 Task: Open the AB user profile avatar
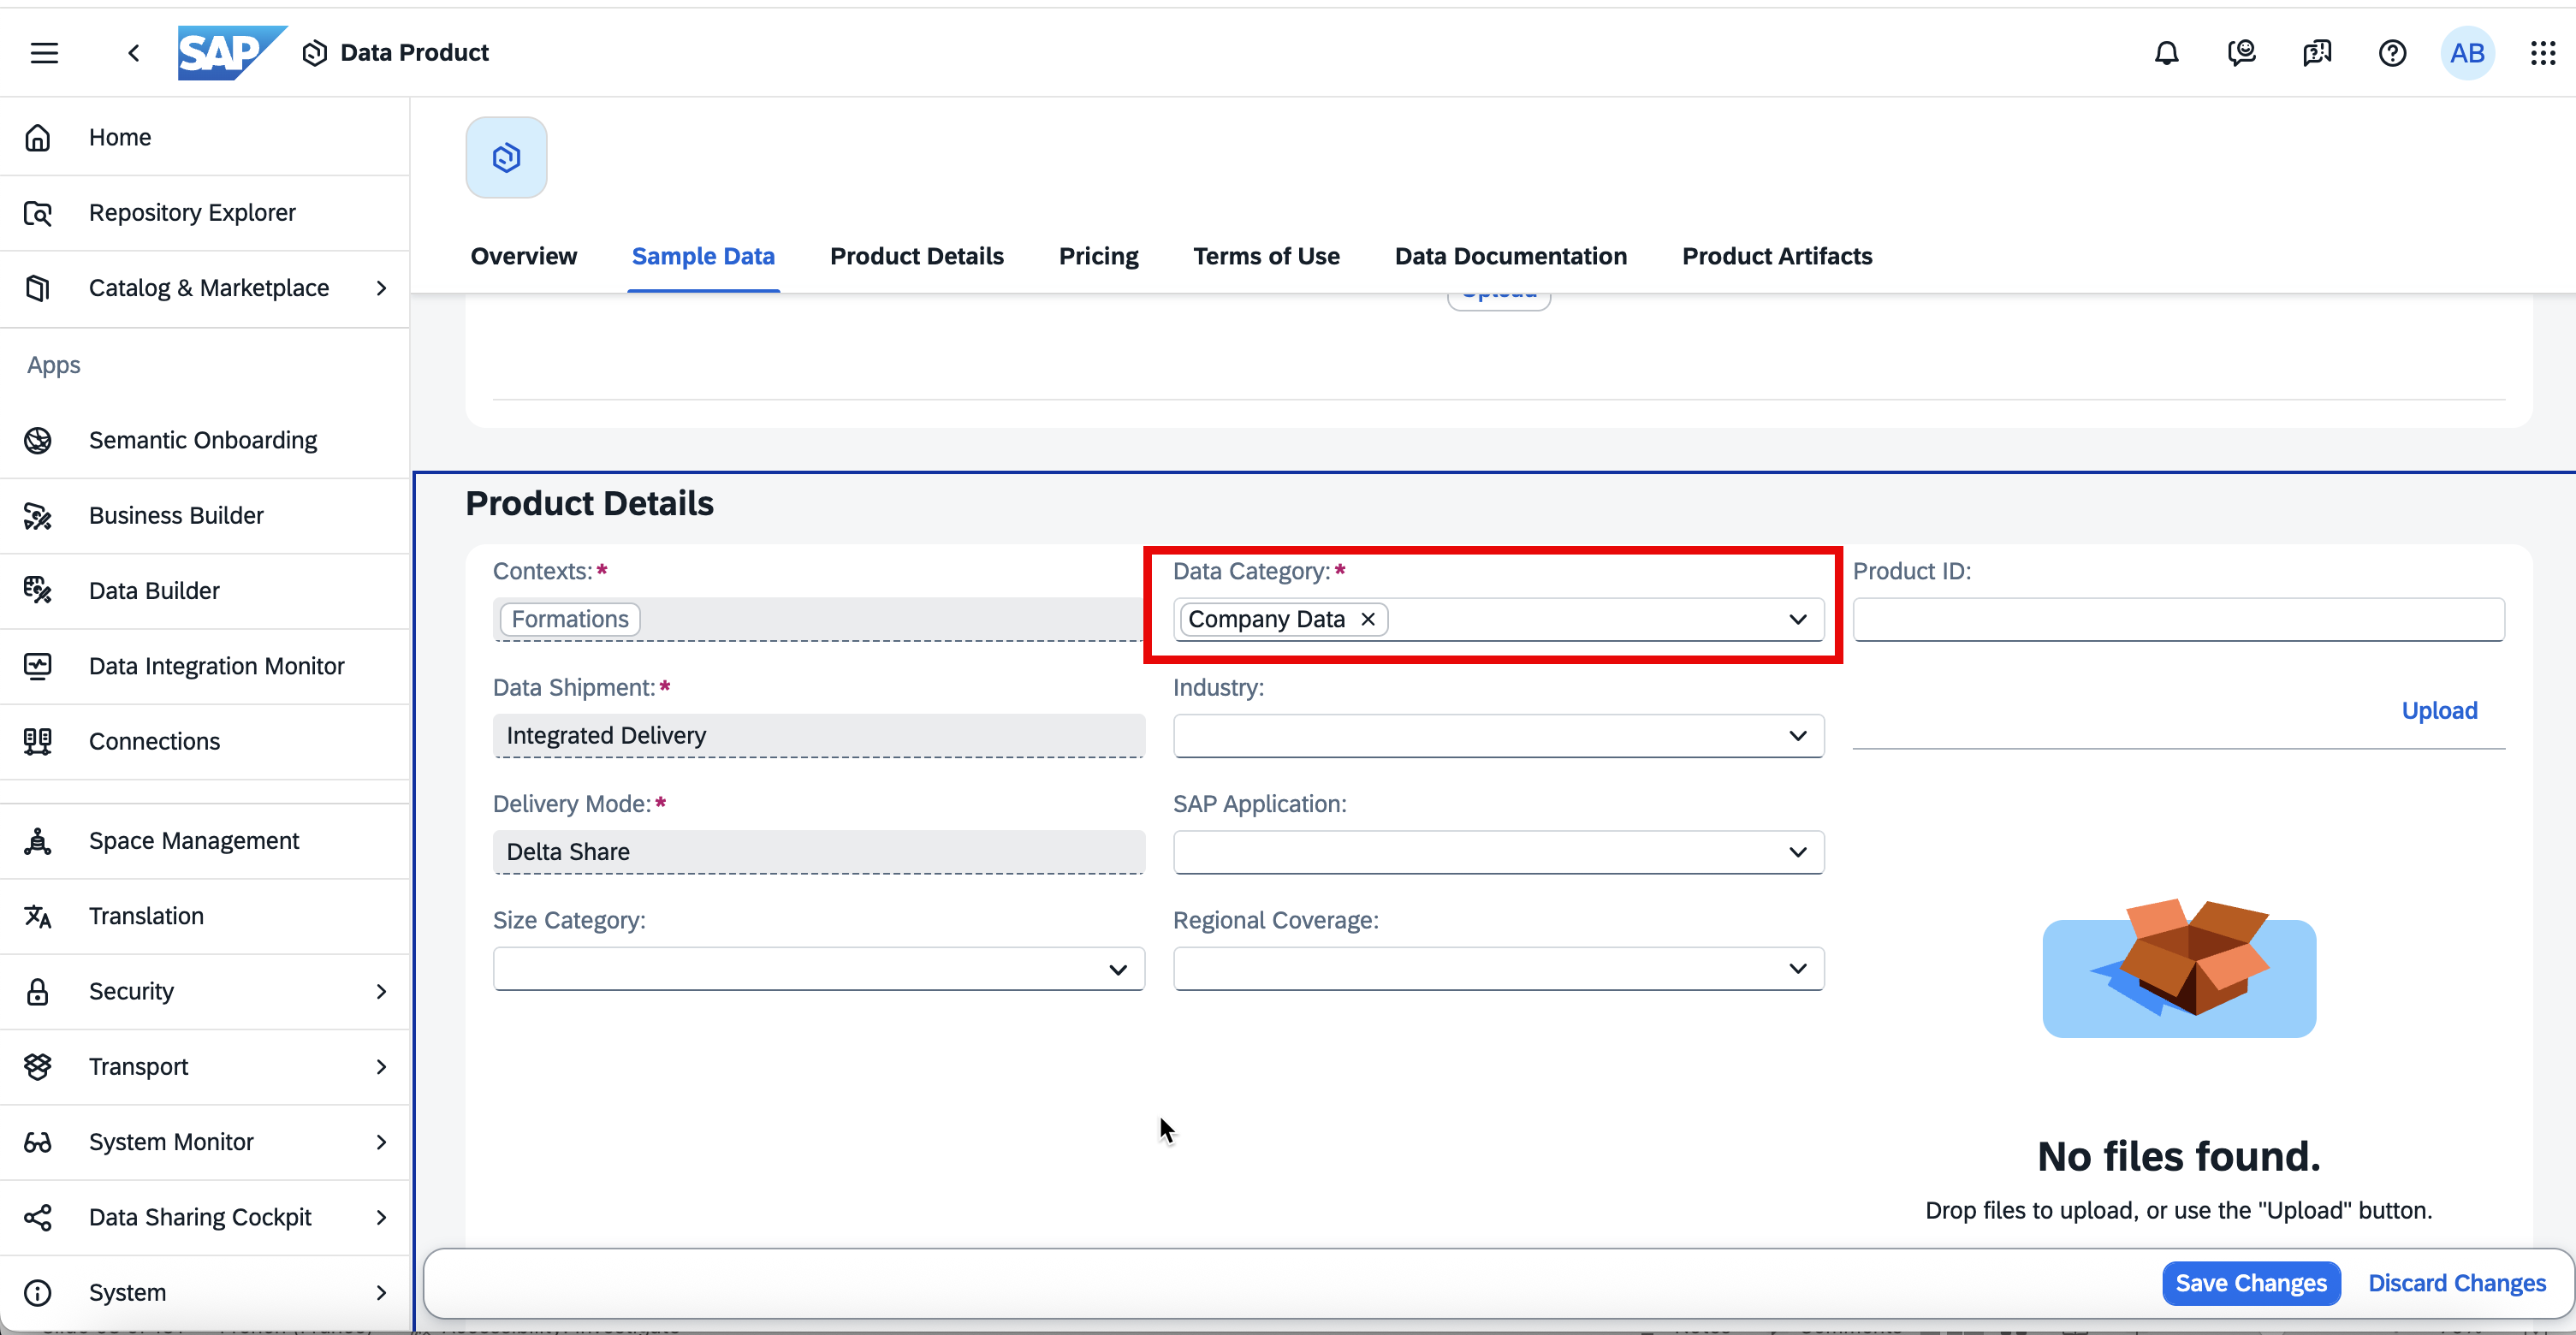[2467, 53]
